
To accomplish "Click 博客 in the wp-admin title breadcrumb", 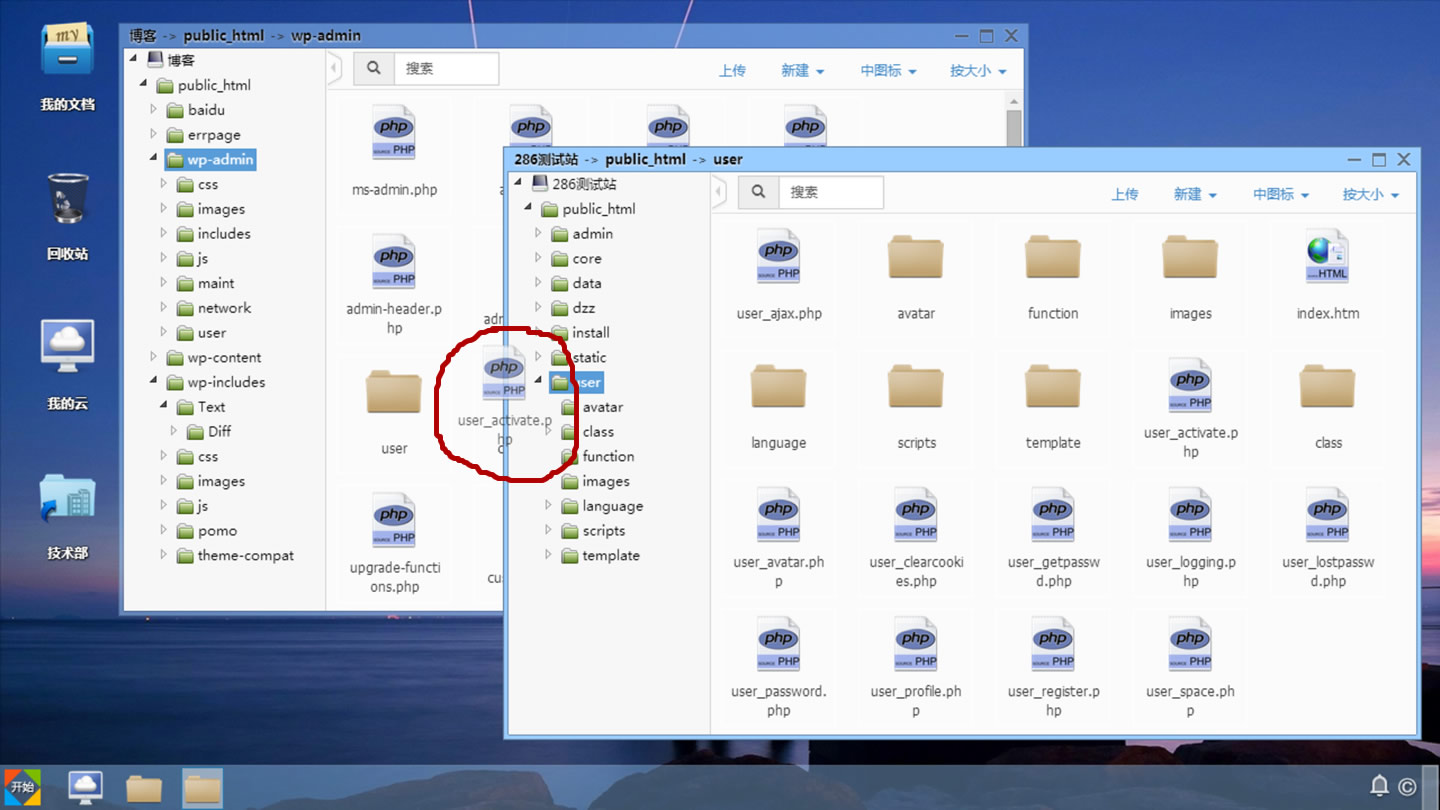I will coord(143,35).
